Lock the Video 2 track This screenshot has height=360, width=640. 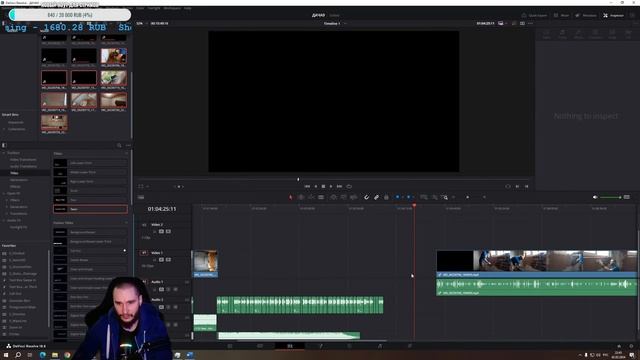tap(155, 231)
